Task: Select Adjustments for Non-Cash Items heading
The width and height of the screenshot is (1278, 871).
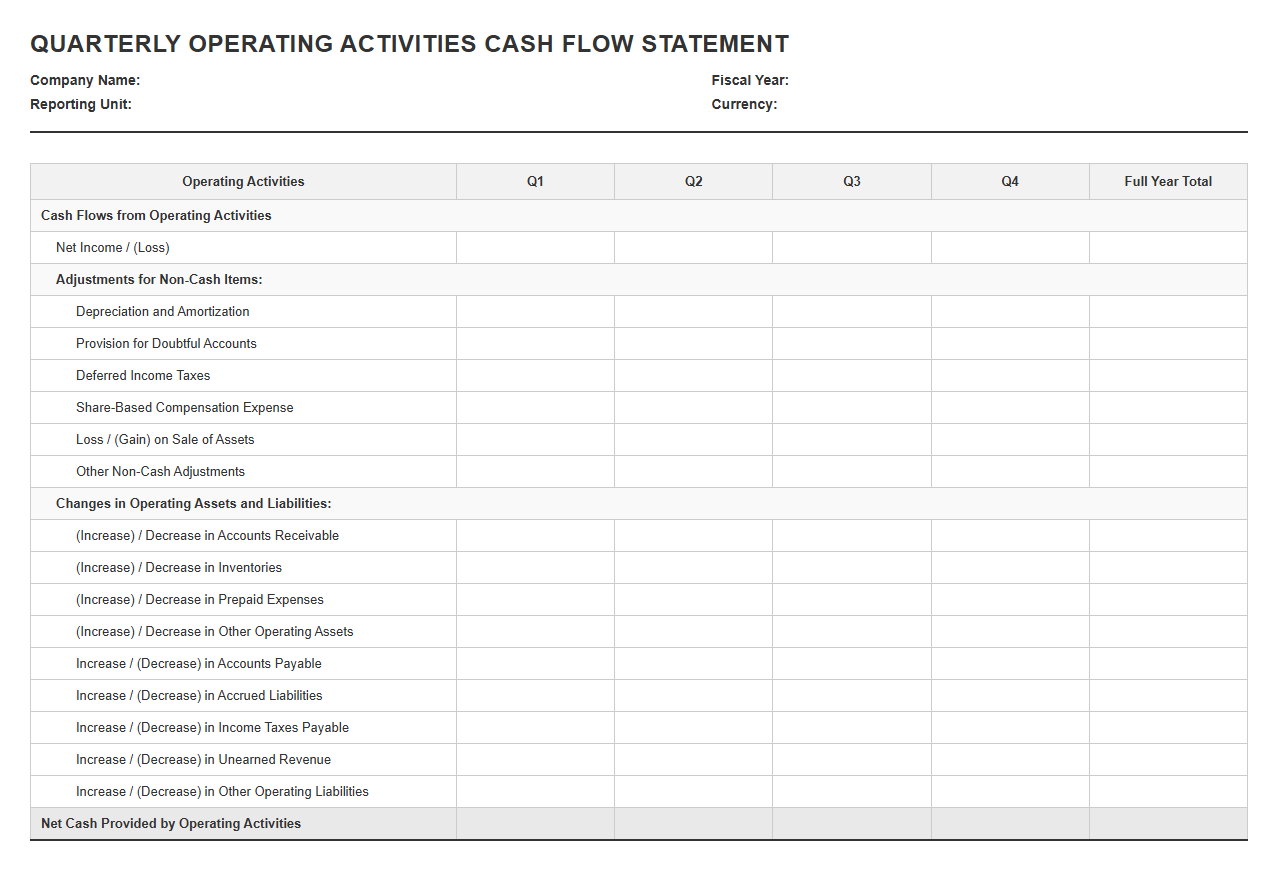Action: tap(159, 279)
